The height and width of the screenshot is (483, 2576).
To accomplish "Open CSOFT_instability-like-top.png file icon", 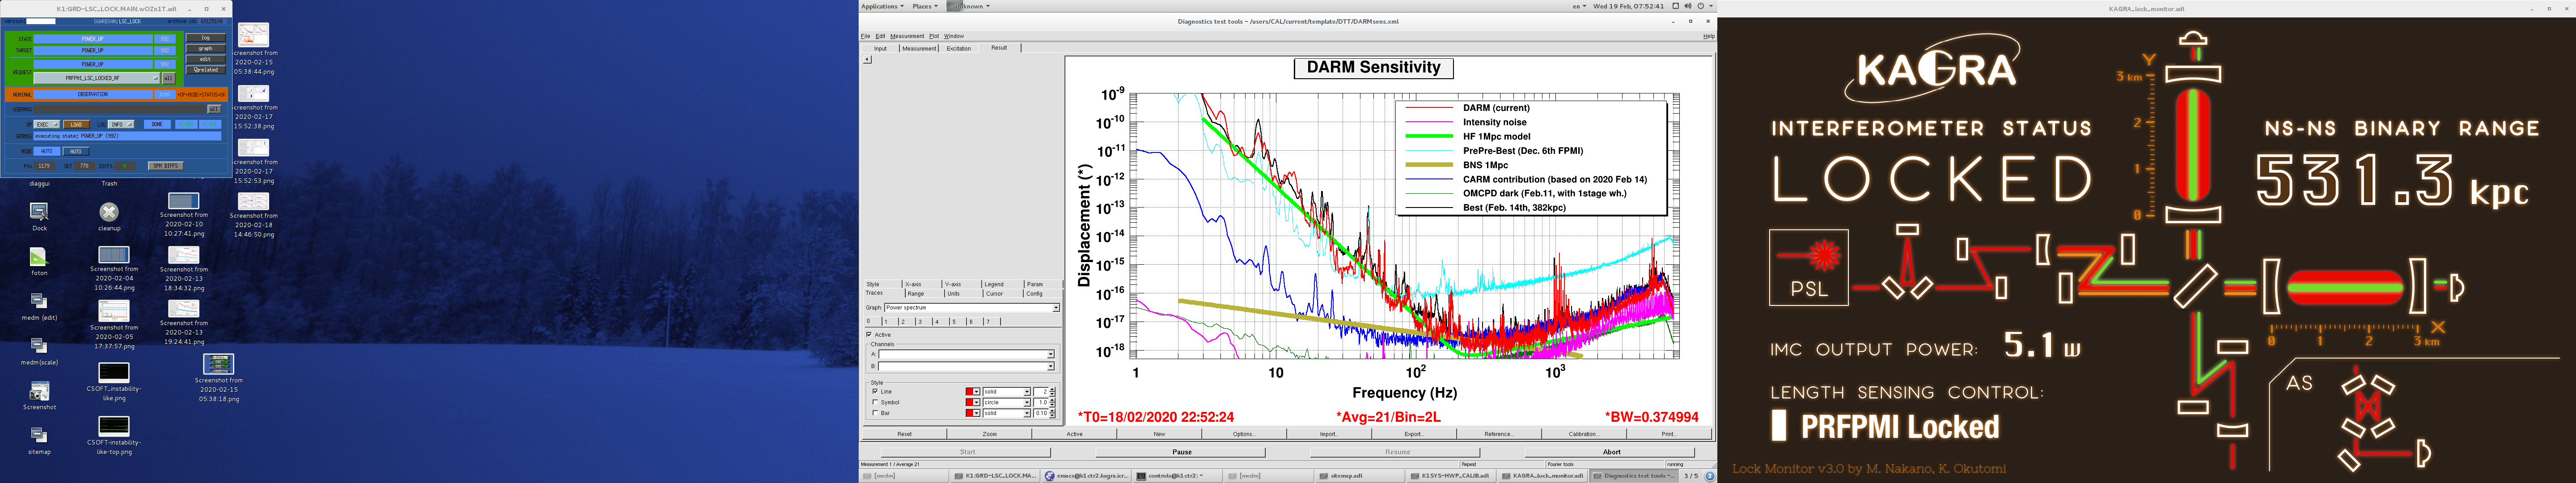I will [114, 426].
